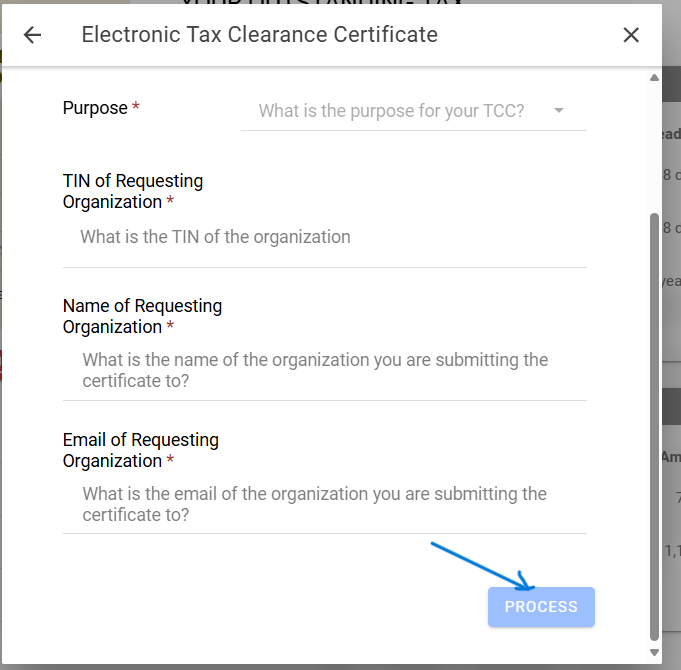Click the vertical scrollbar thumb

coord(654,420)
